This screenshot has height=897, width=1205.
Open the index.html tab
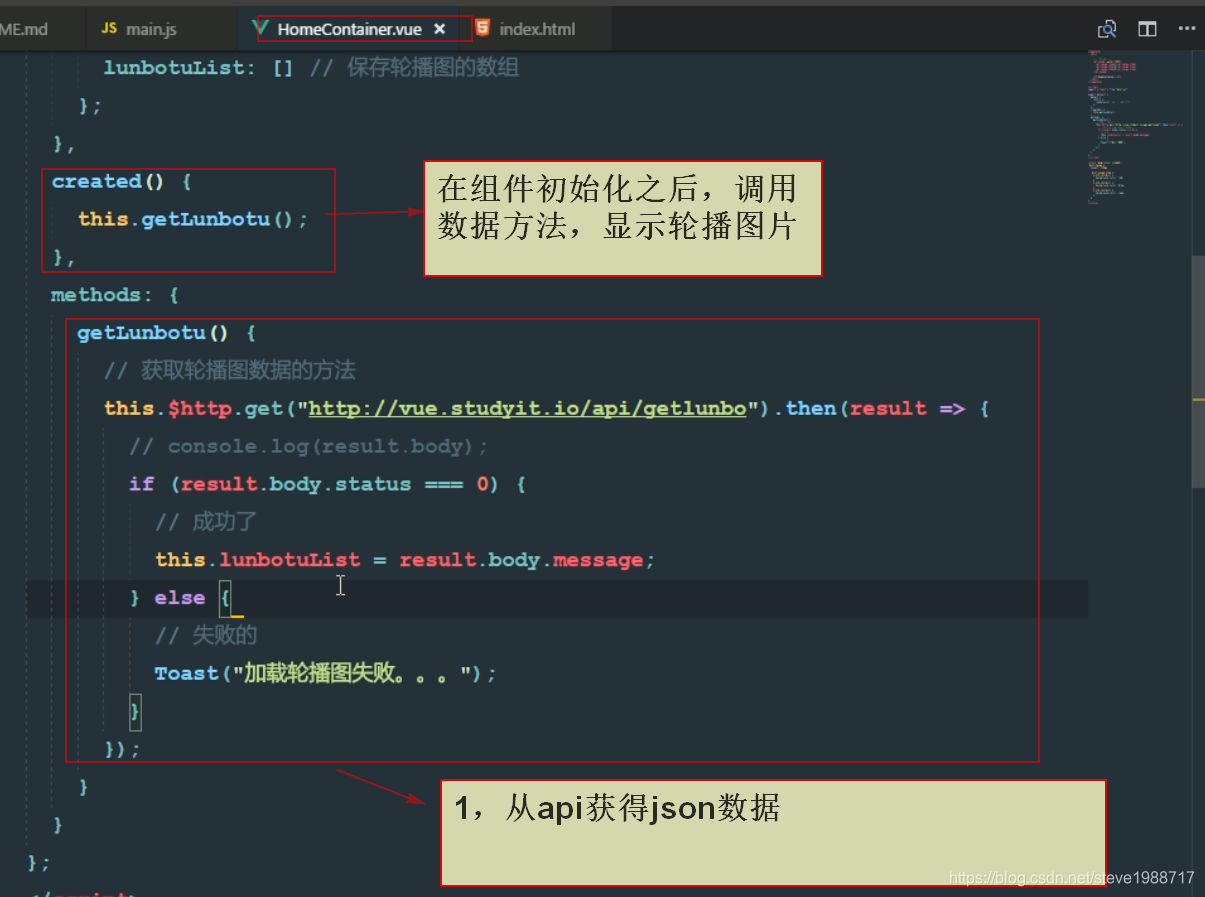tap(537, 29)
